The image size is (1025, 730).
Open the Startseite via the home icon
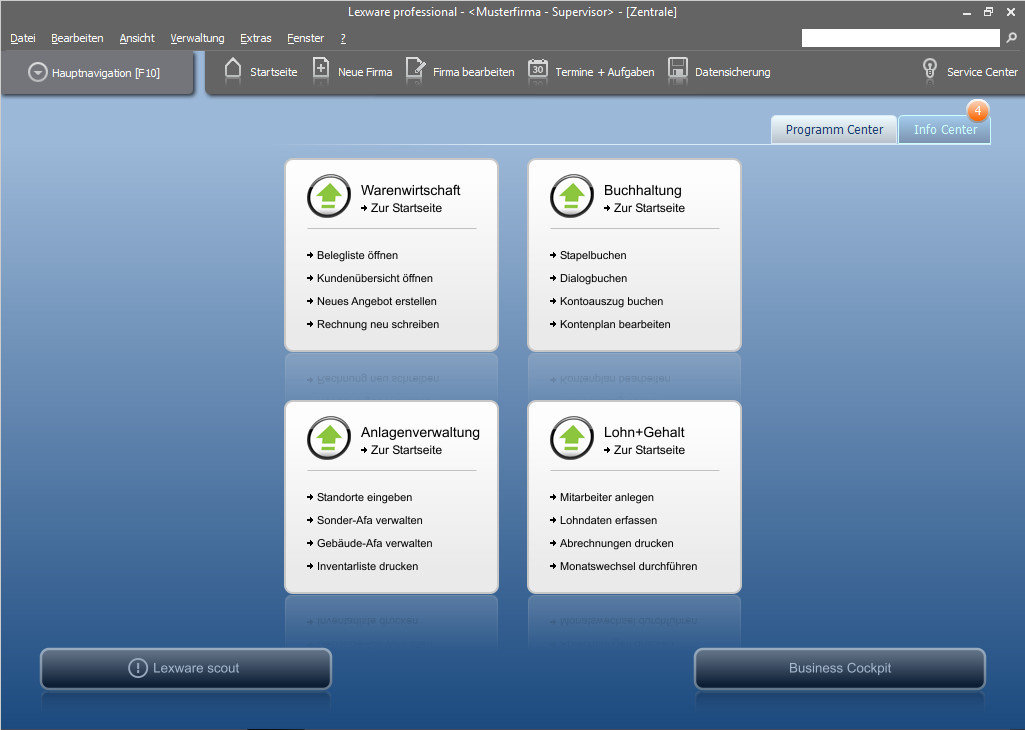[x=232, y=70]
